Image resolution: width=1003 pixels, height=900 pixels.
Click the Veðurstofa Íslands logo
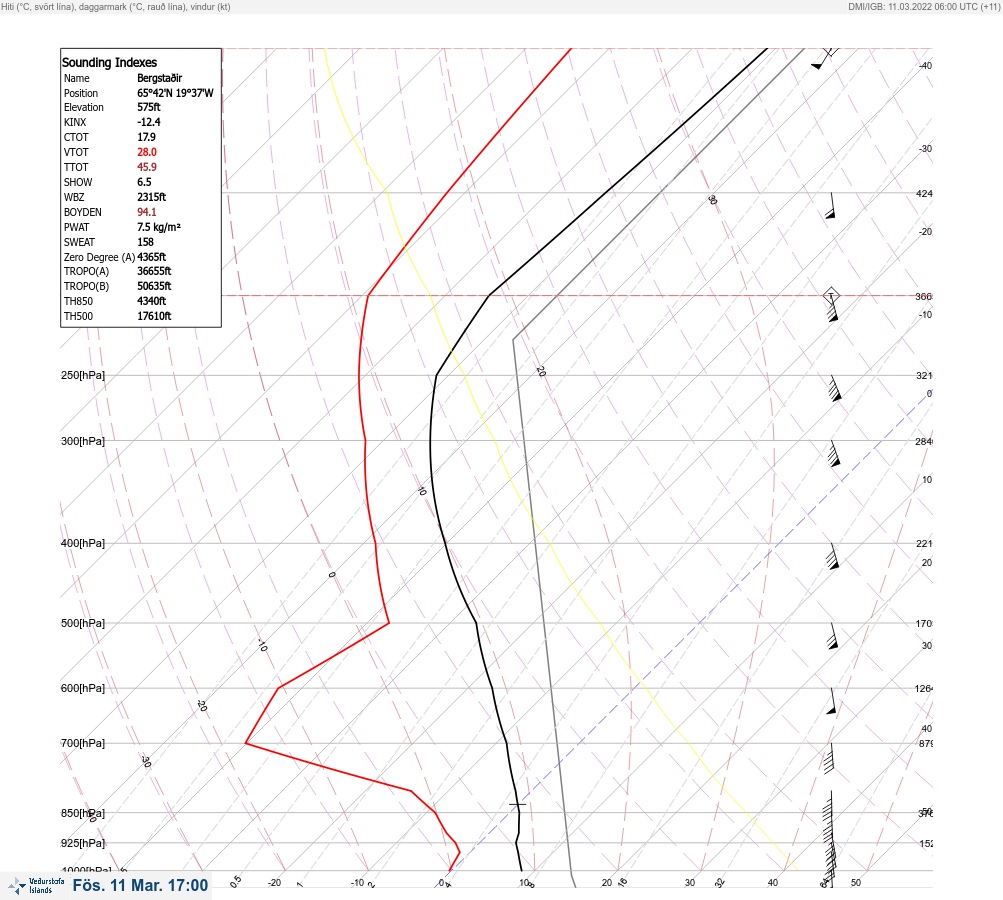coord(35,885)
